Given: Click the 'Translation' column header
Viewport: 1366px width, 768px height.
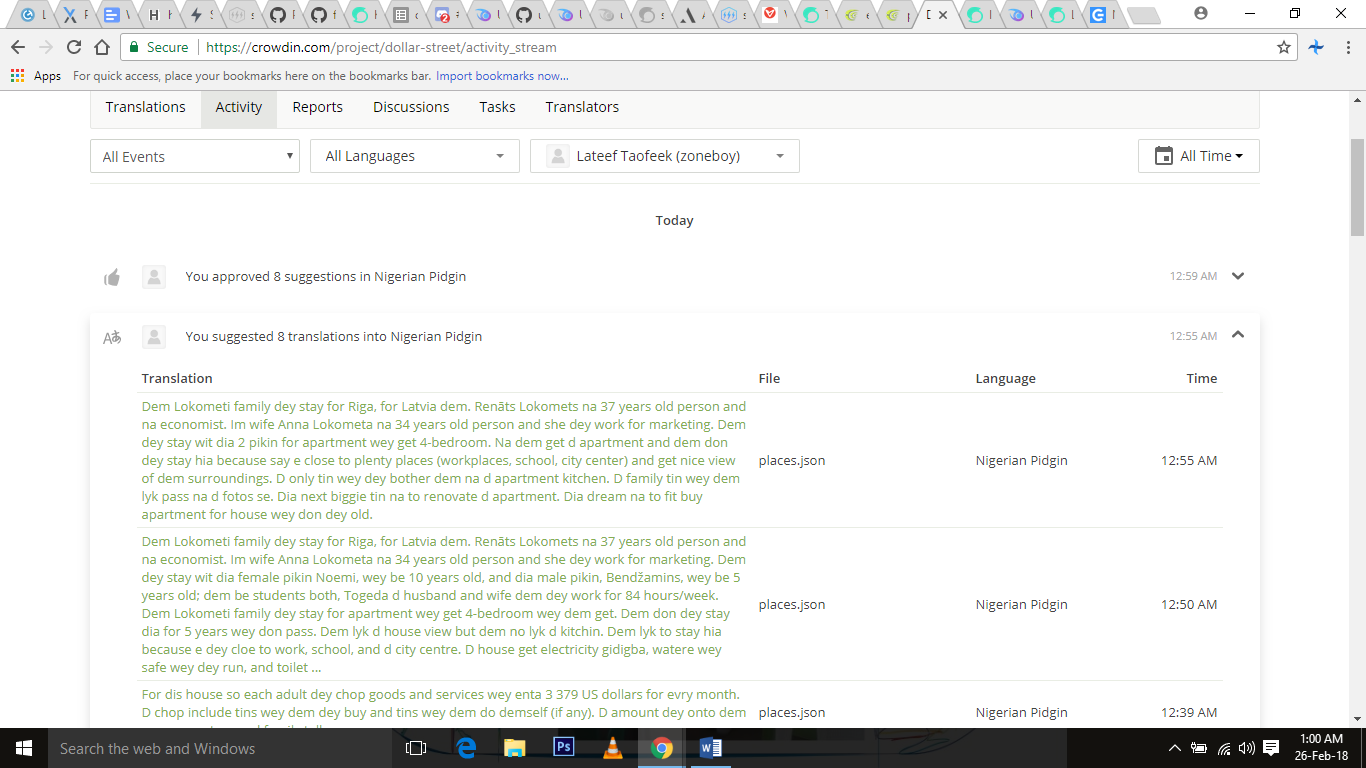Looking at the screenshot, I should [x=177, y=379].
